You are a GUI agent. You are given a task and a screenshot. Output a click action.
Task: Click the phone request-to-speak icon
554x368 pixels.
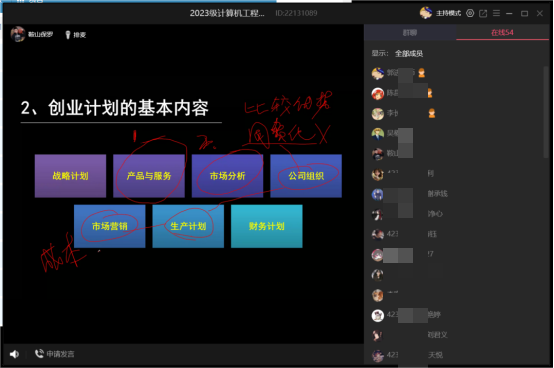tap(39, 354)
